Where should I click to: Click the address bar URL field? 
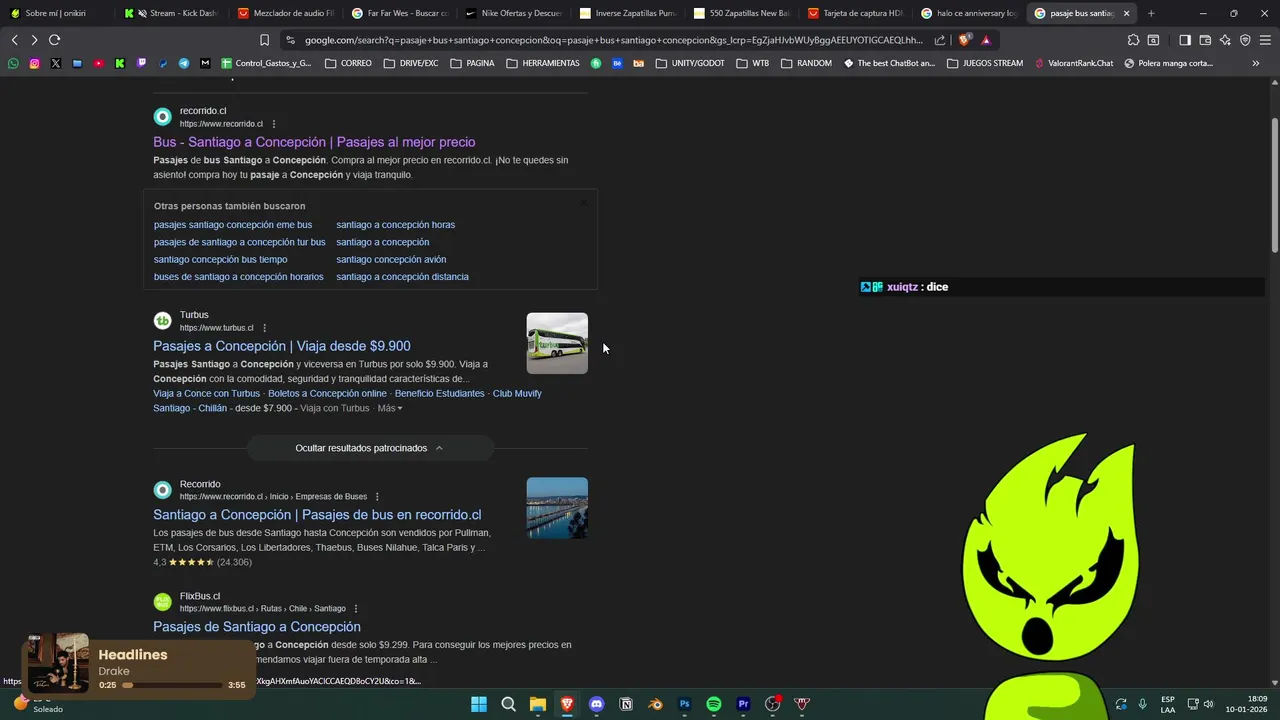point(613,40)
